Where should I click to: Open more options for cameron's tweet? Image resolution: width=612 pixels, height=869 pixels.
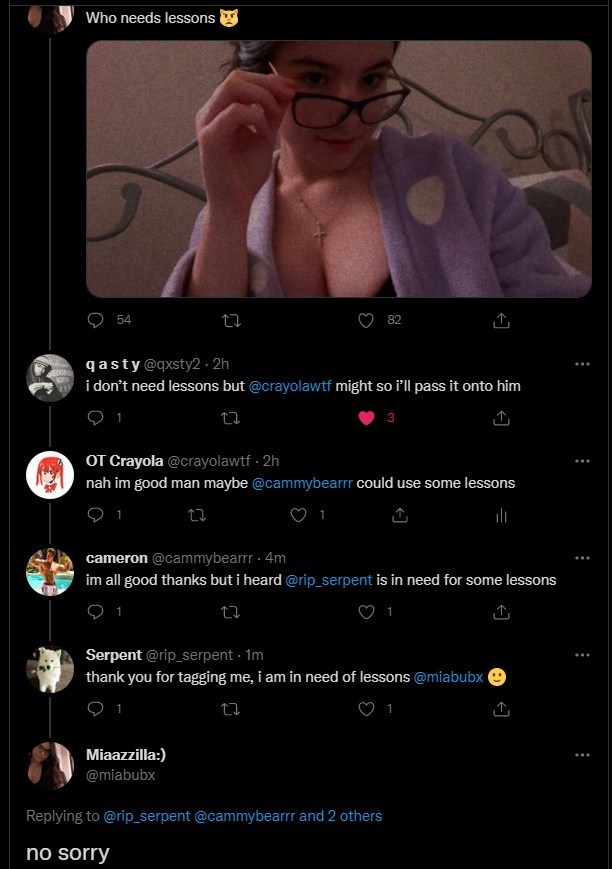click(x=582, y=557)
